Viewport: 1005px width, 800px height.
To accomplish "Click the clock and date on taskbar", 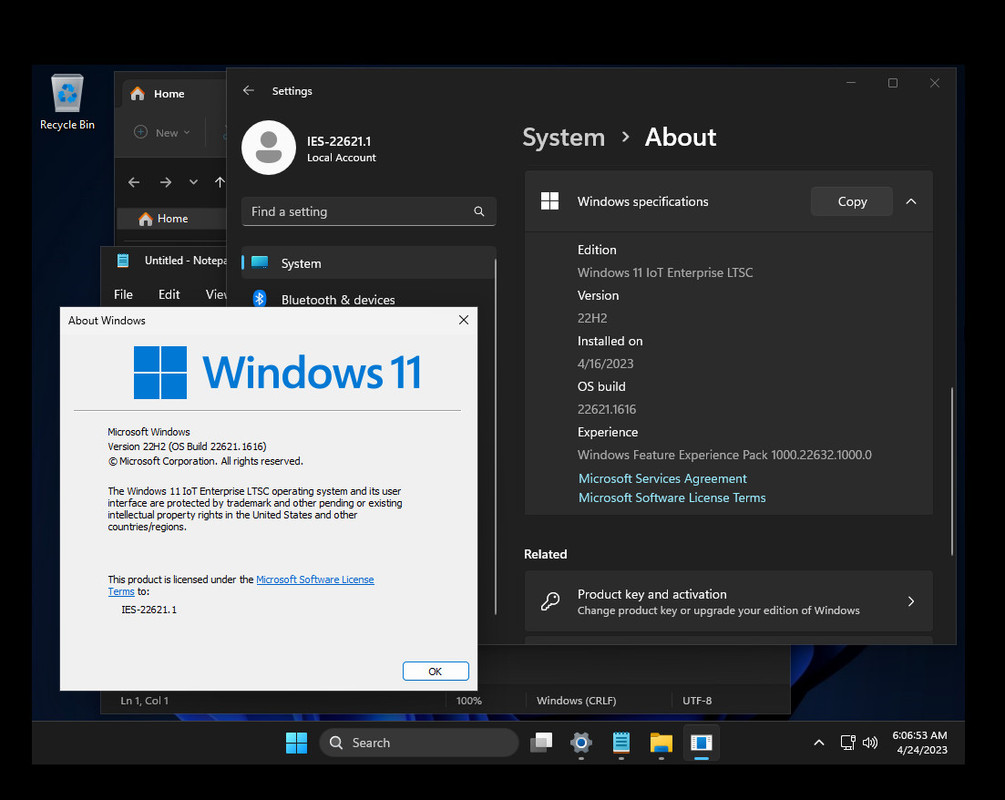I will 920,742.
